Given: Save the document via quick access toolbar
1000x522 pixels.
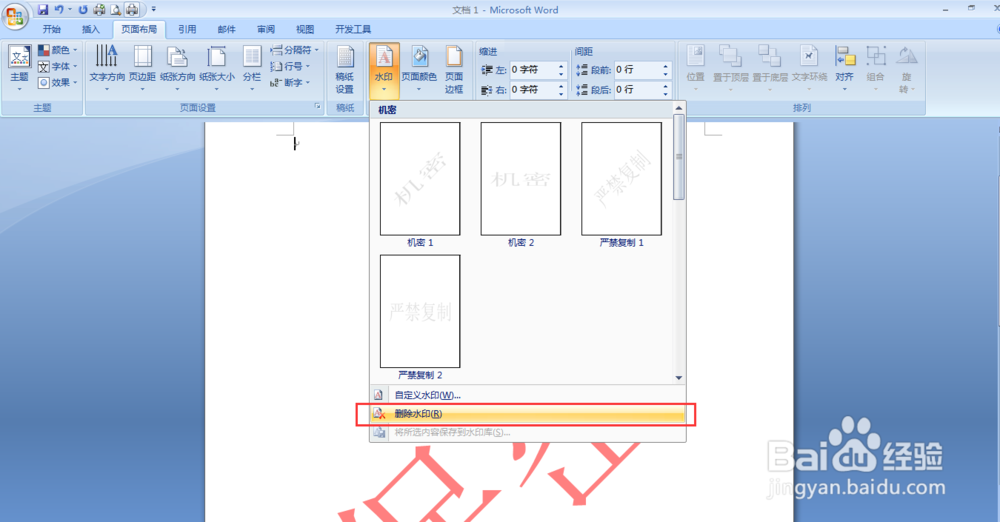Looking at the screenshot, I should (43, 10).
